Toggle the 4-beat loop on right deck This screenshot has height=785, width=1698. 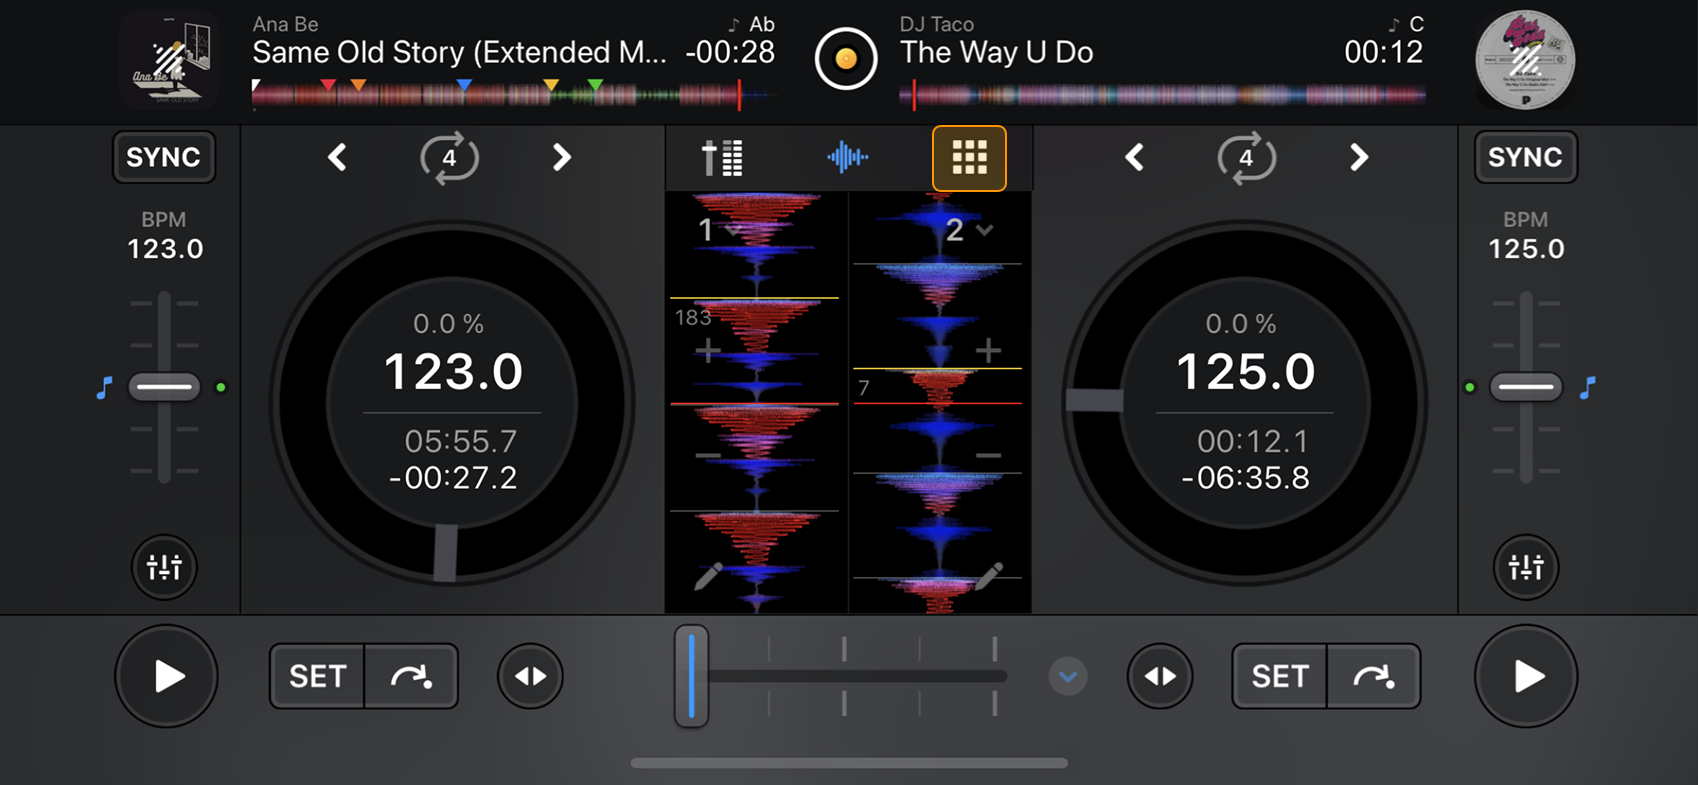pos(1246,157)
